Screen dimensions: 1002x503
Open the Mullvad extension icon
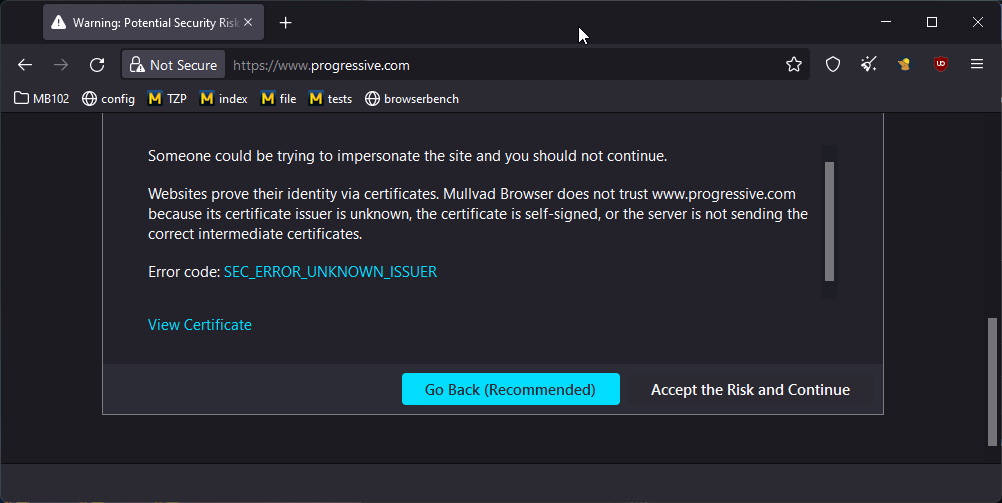point(904,64)
